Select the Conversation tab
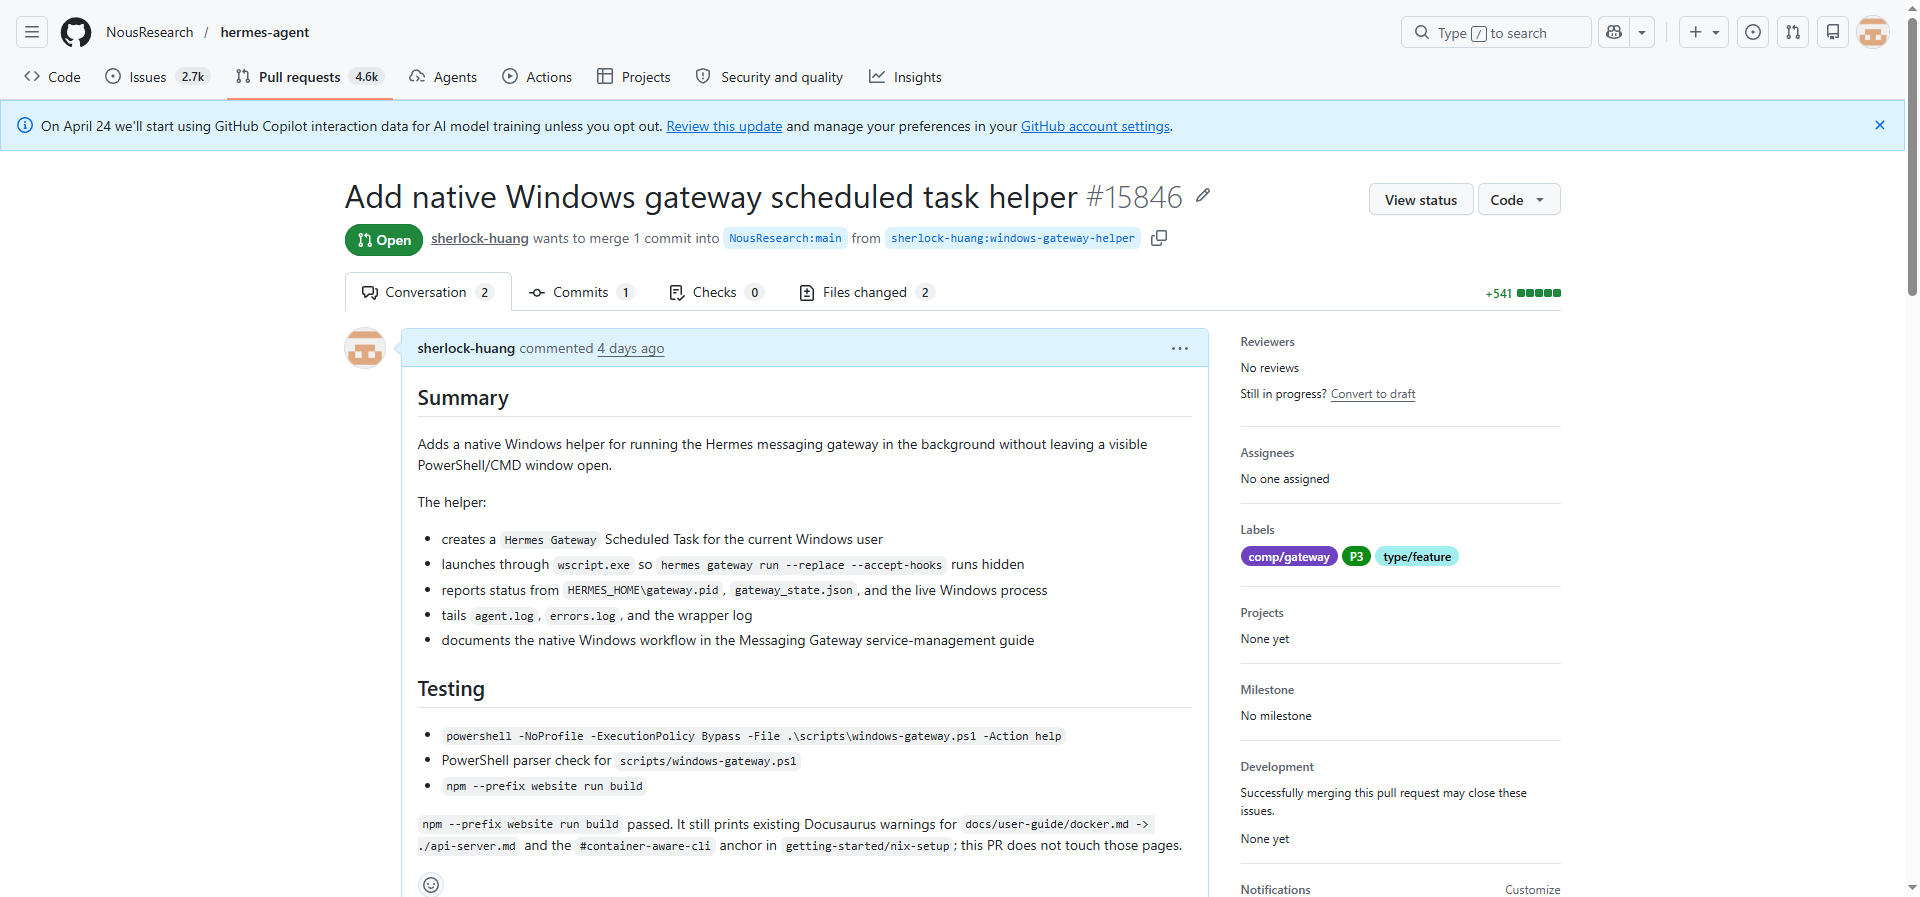The height and width of the screenshot is (897, 1920). (428, 292)
